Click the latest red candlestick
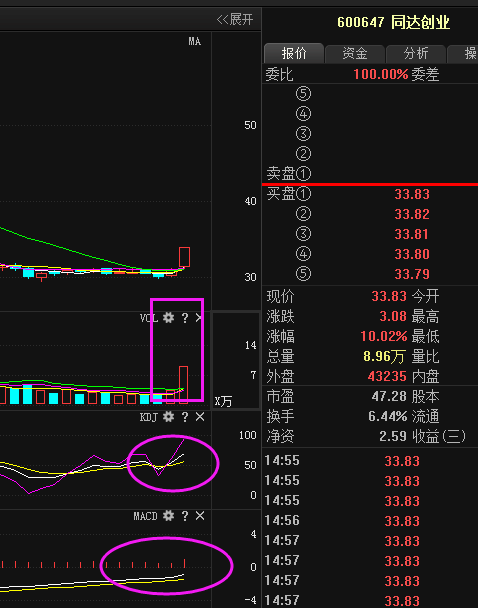This screenshot has width=478, height=608. point(185,257)
